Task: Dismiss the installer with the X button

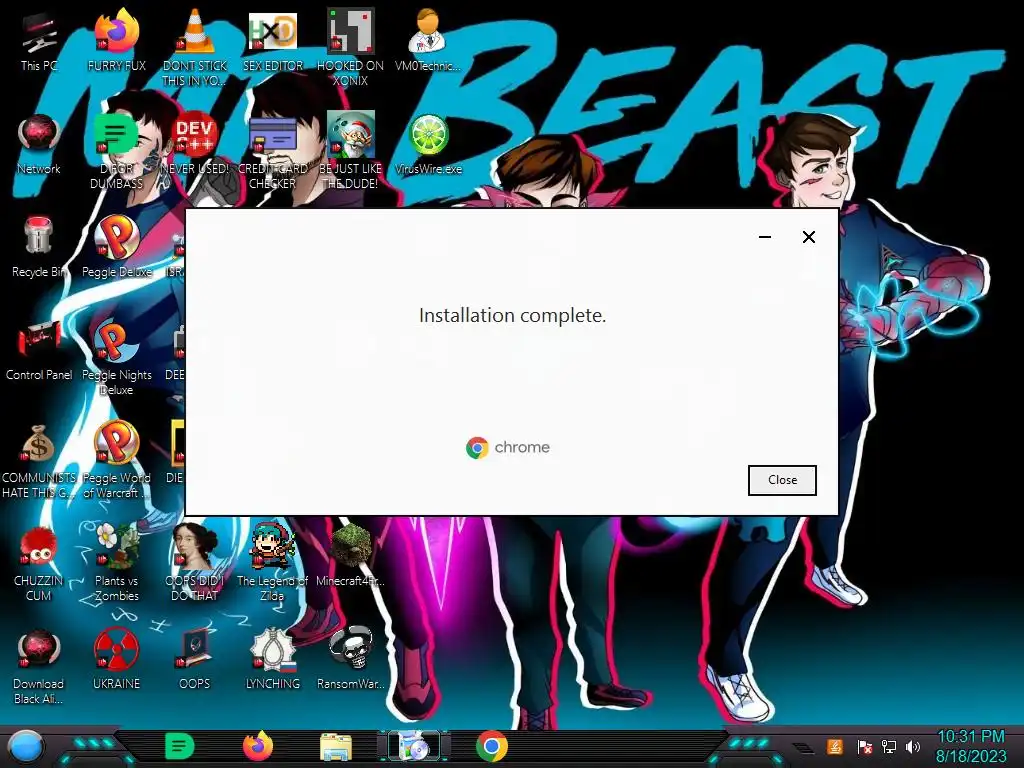Action: pos(808,237)
